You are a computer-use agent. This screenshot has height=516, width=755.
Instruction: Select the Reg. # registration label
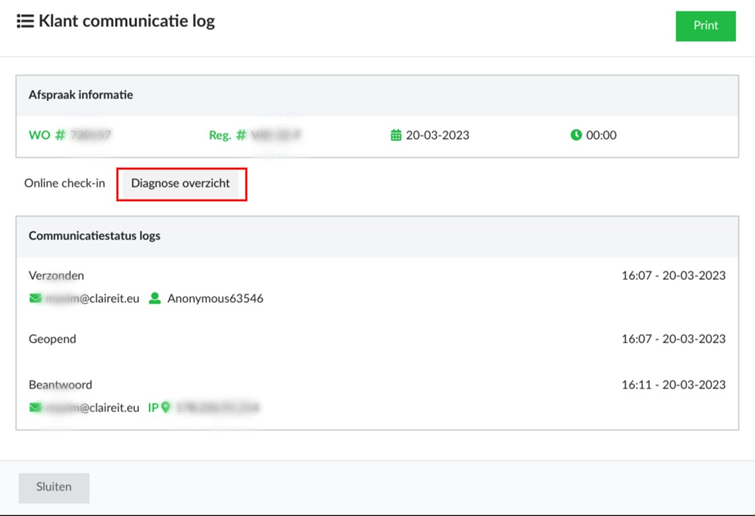point(226,135)
